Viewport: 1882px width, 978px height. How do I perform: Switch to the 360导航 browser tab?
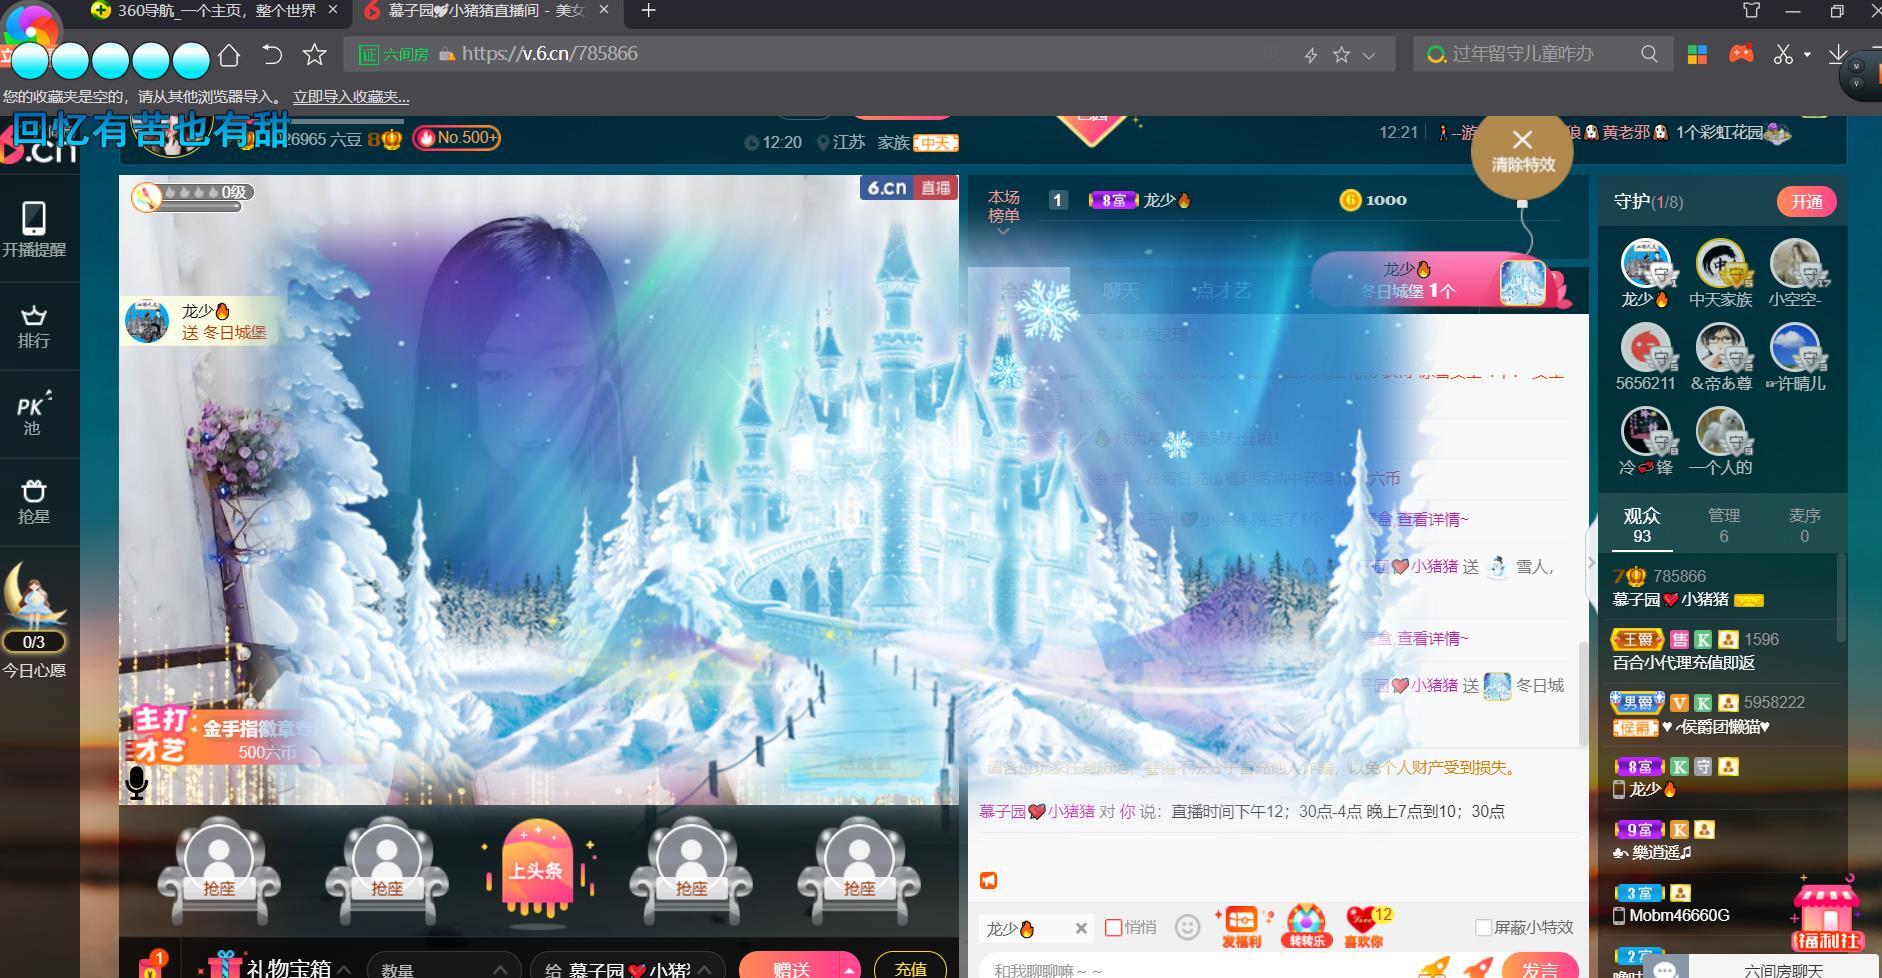[x=215, y=11]
